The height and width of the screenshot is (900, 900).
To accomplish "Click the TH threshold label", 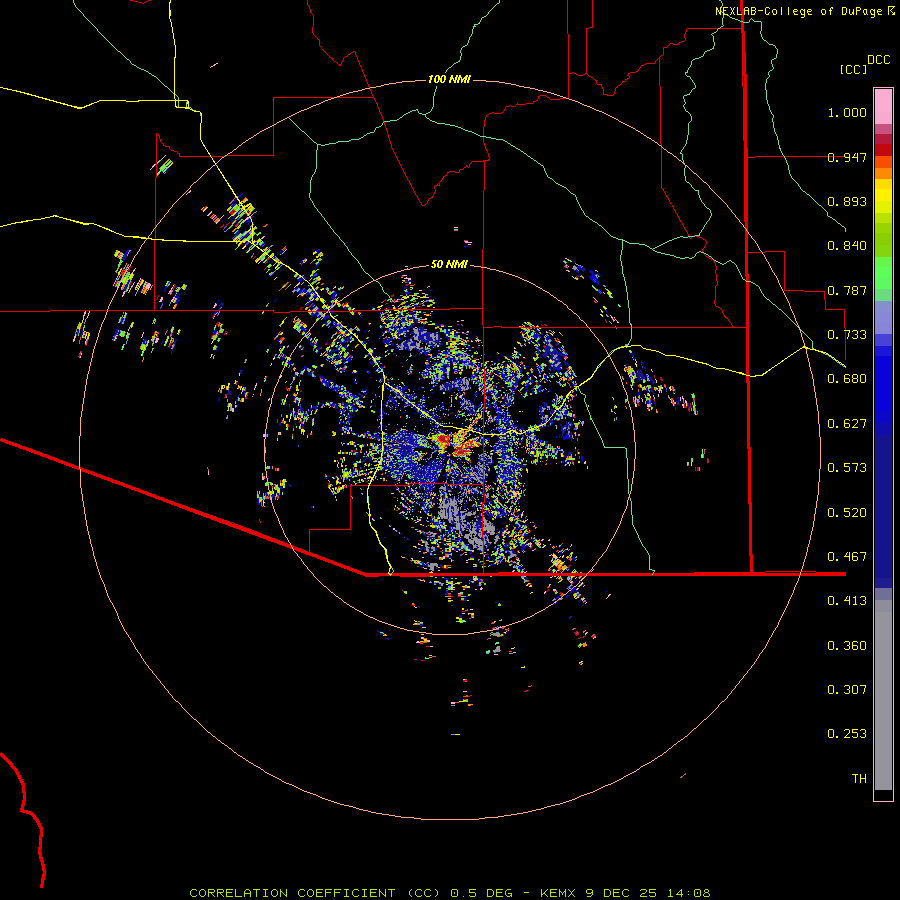I will click(859, 779).
